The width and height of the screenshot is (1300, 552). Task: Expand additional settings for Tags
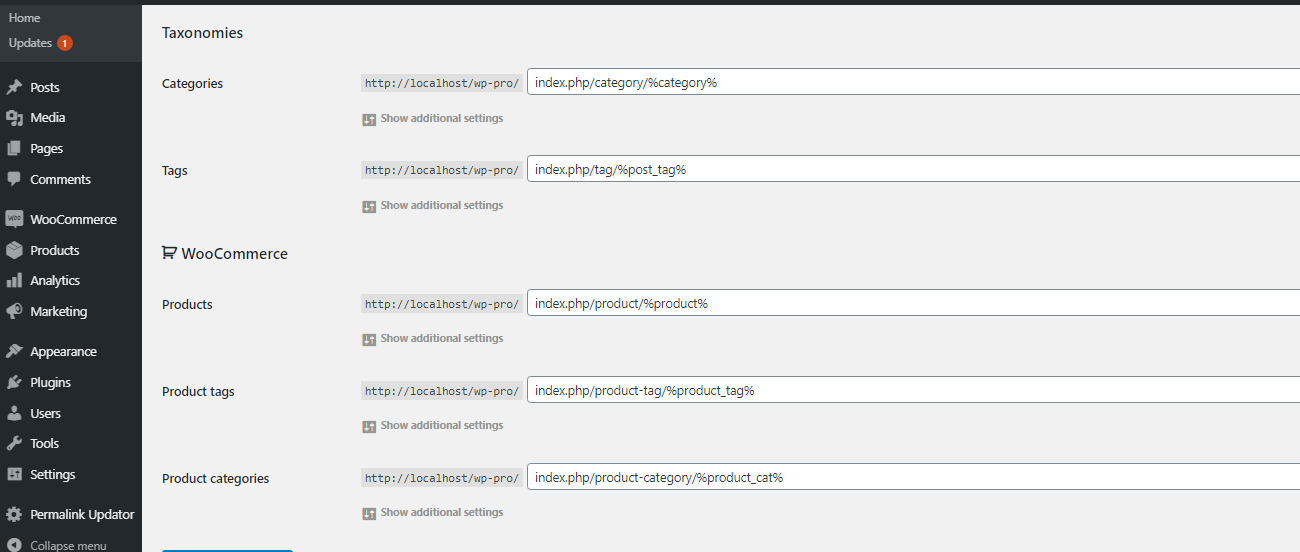coord(442,205)
